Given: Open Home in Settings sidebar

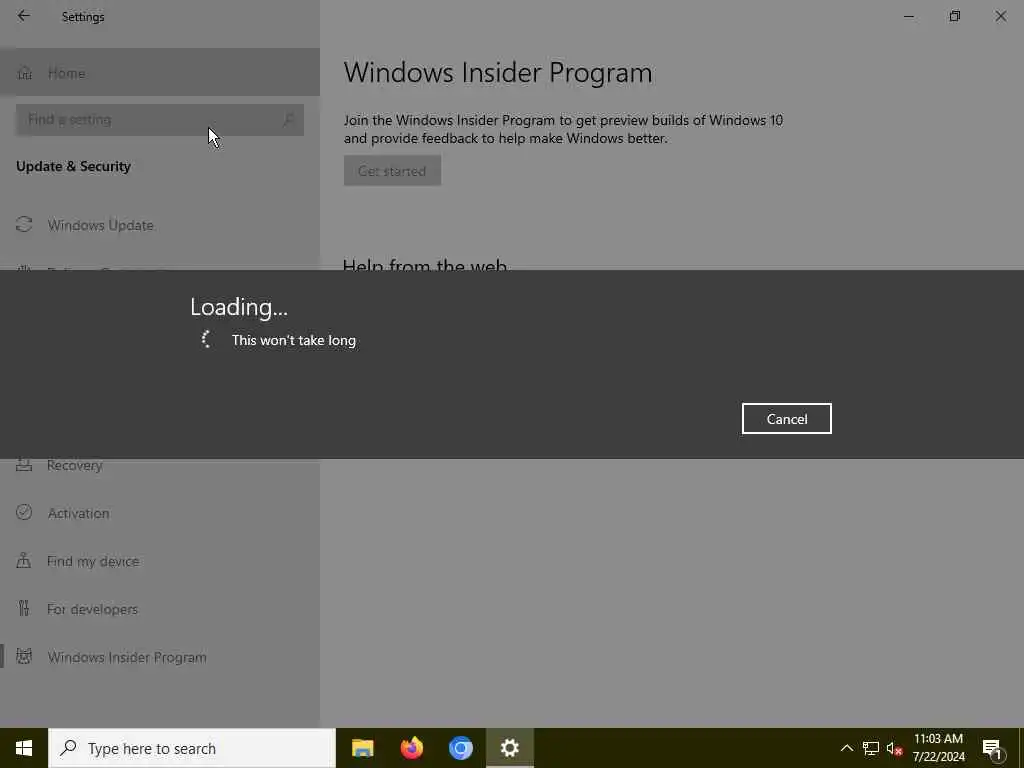Looking at the screenshot, I should point(160,72).
